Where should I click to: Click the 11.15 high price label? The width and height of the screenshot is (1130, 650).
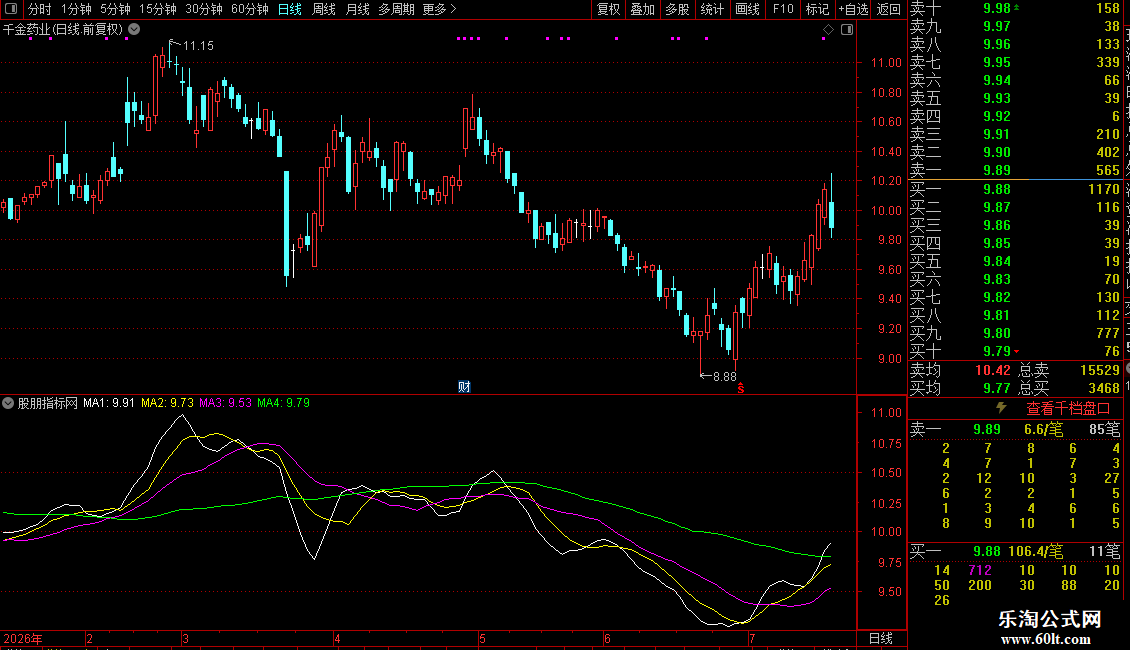198,45
